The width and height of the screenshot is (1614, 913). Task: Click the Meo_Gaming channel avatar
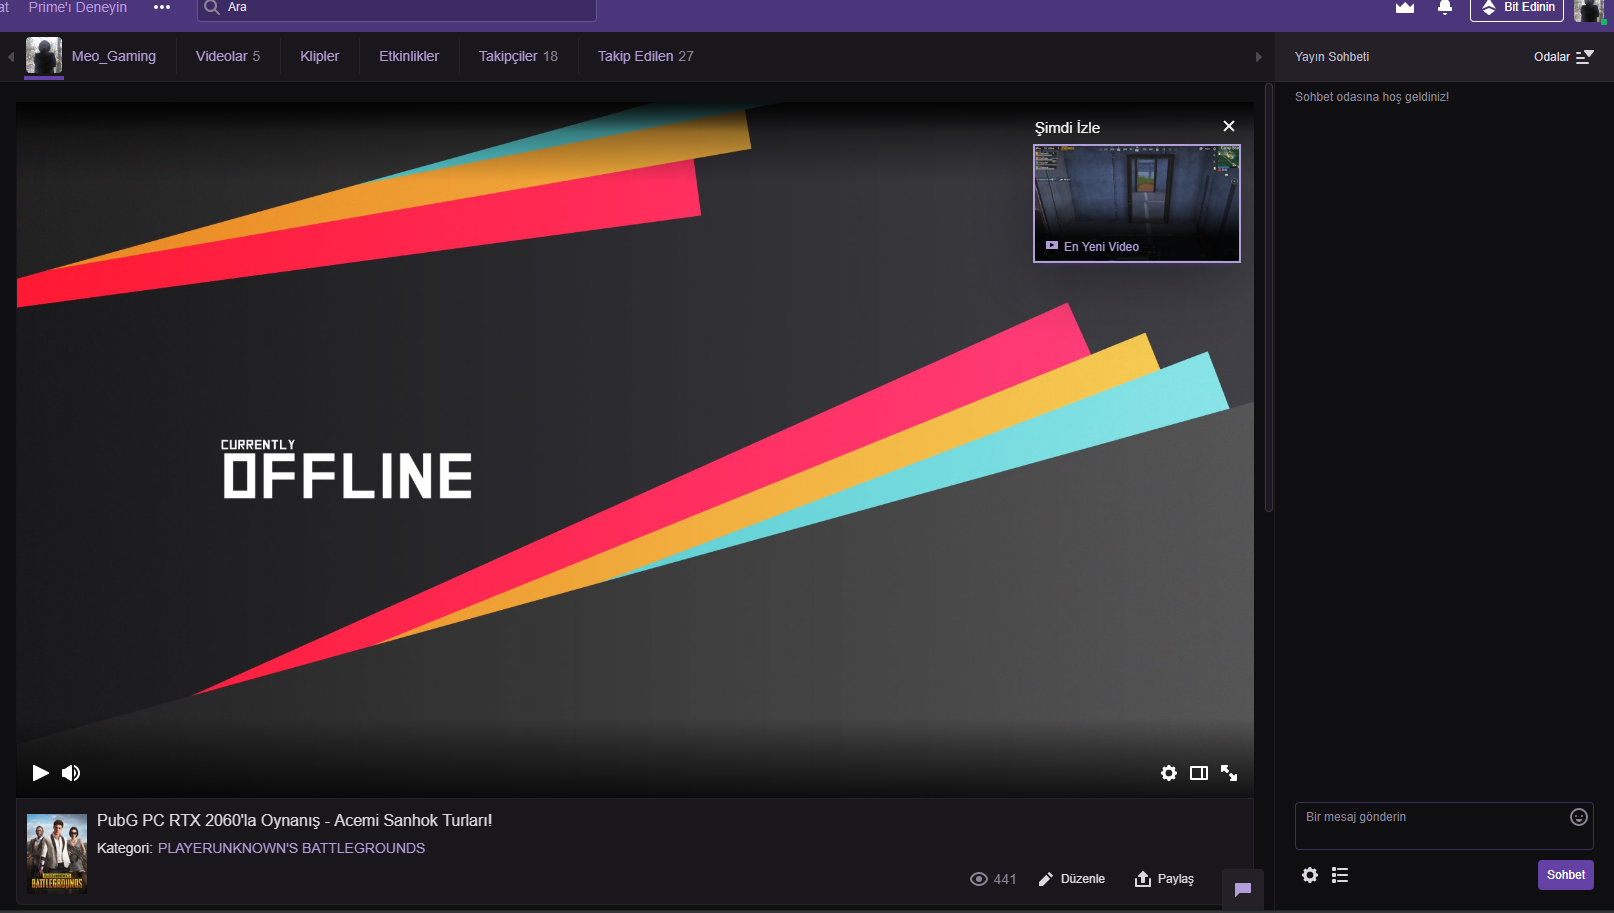pos(44,55)
